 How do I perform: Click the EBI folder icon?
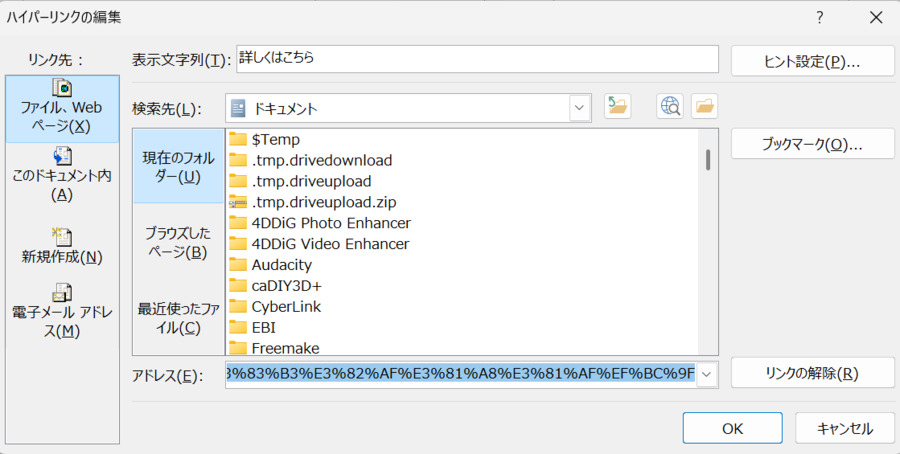click(x=238, y=327)
